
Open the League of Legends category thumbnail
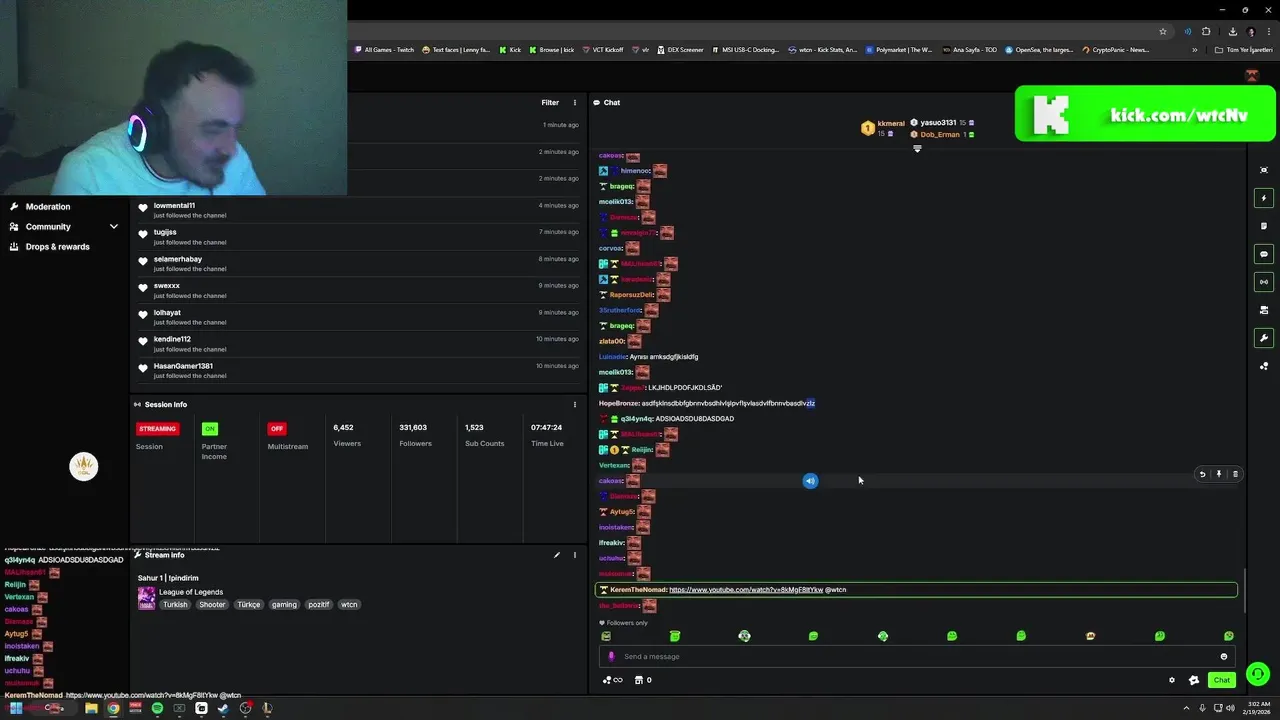coord(146,598)
